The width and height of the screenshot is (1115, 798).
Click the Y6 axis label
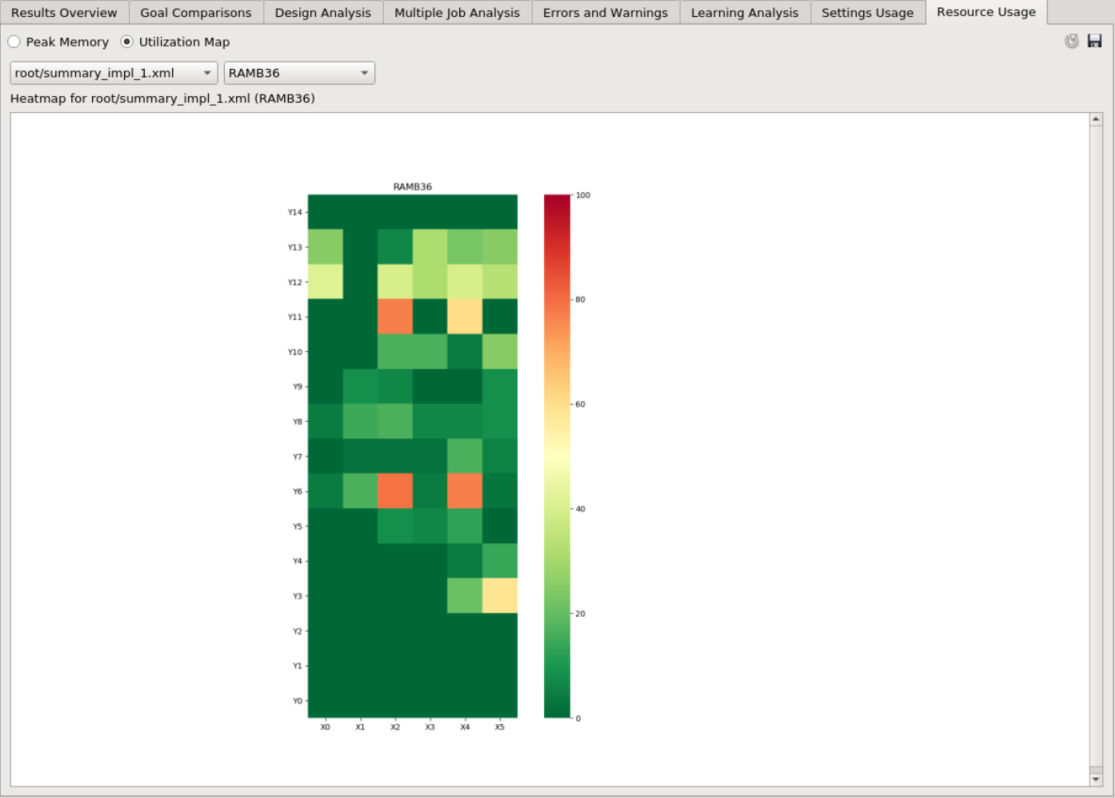297,491
